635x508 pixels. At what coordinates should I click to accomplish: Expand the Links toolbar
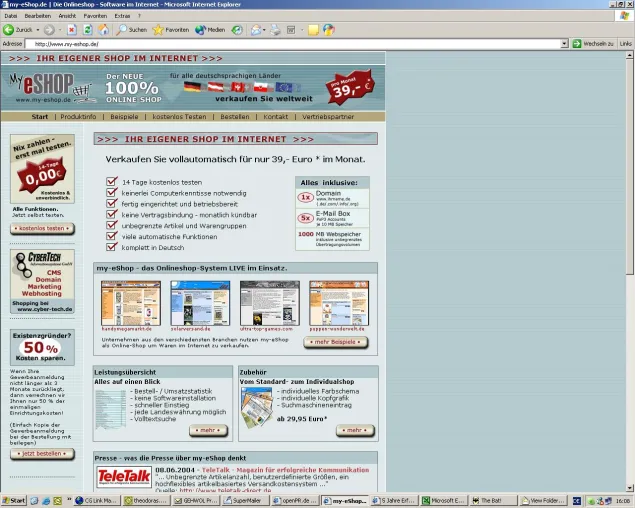[x=625, y=43]
